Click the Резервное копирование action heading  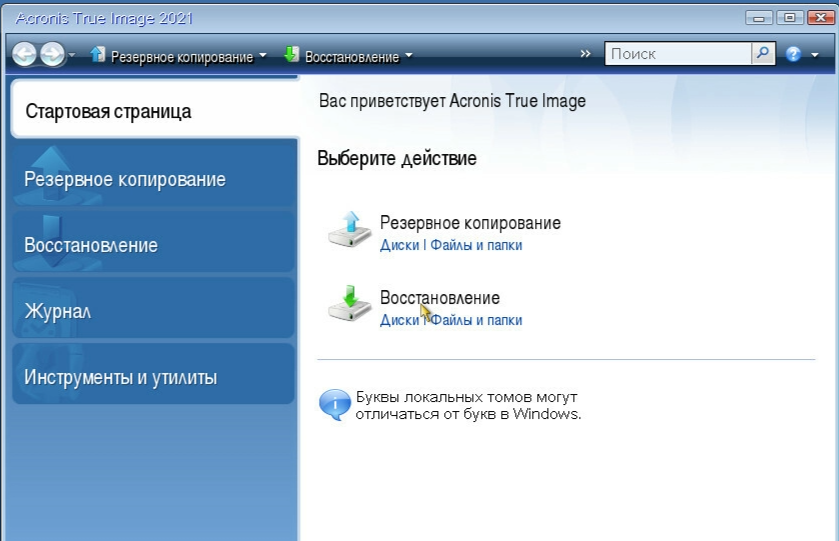pos(470,223)
